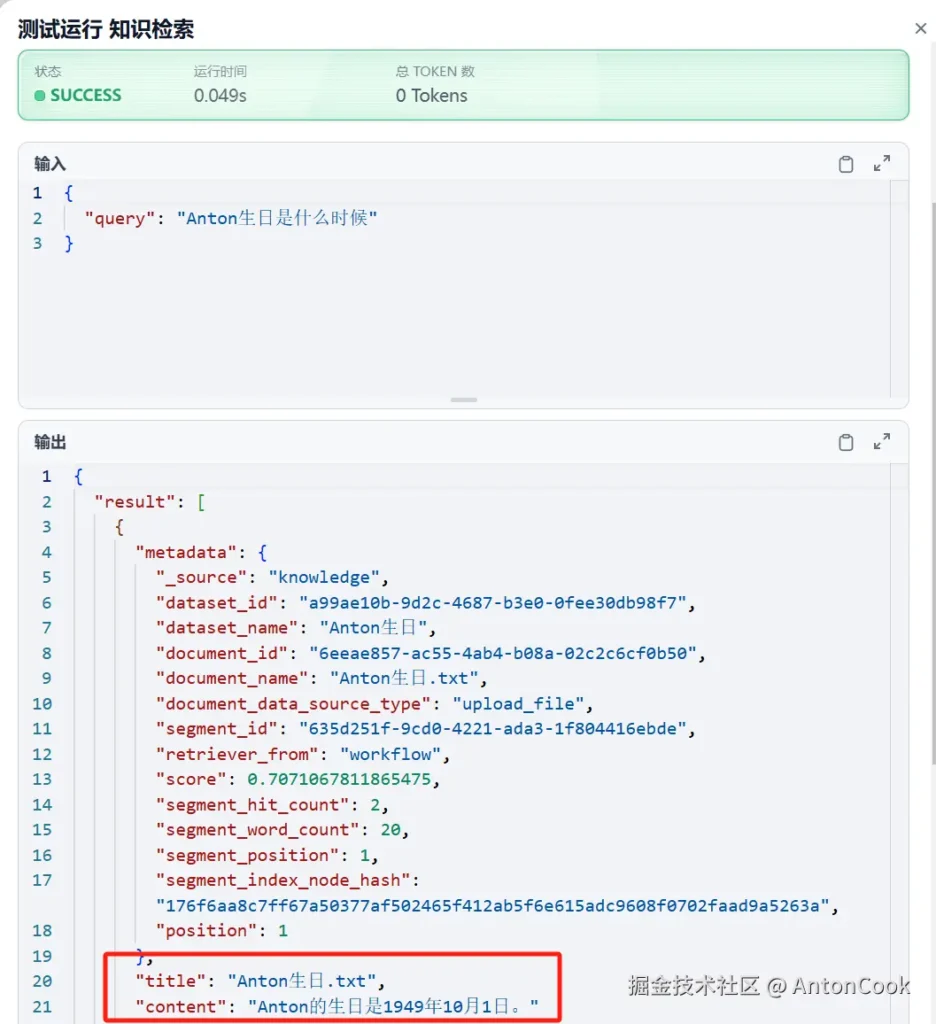This screenshot has width=936, height=1024.
Task: Click the resize handle below the input editor
Action: click(x=463, y=400)
